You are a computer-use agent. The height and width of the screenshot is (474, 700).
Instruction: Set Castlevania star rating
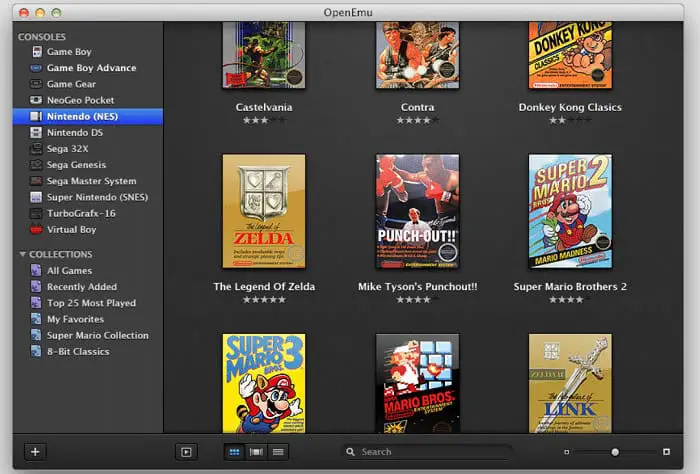(264, 120)
